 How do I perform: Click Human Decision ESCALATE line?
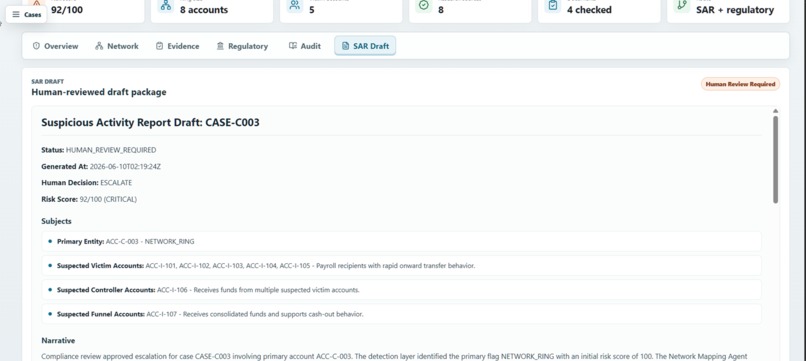point(86,183)
